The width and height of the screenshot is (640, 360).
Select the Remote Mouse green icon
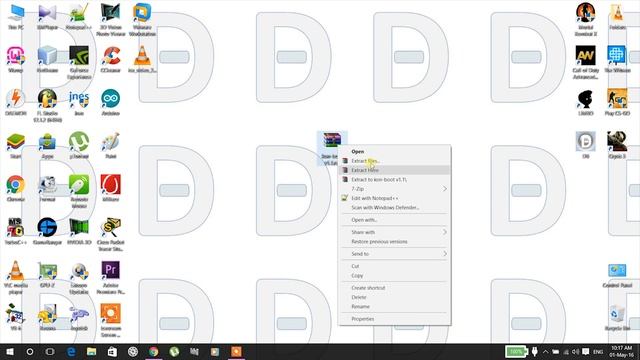(x=79, y=192)
